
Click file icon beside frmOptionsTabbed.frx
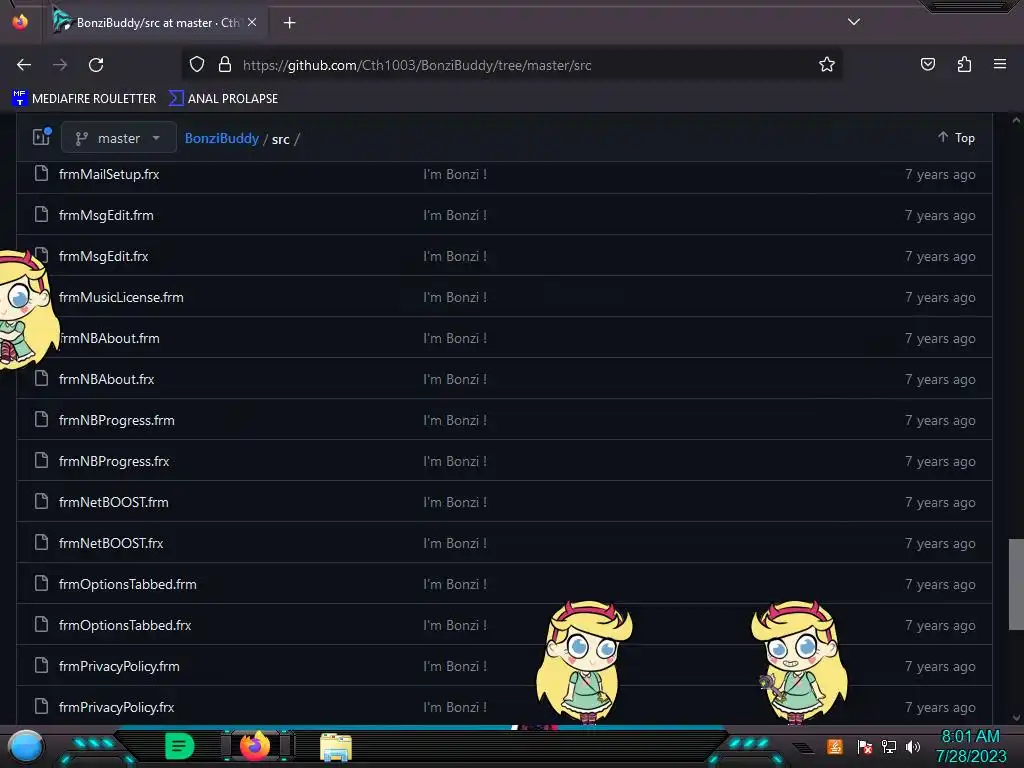click(41, 625)
